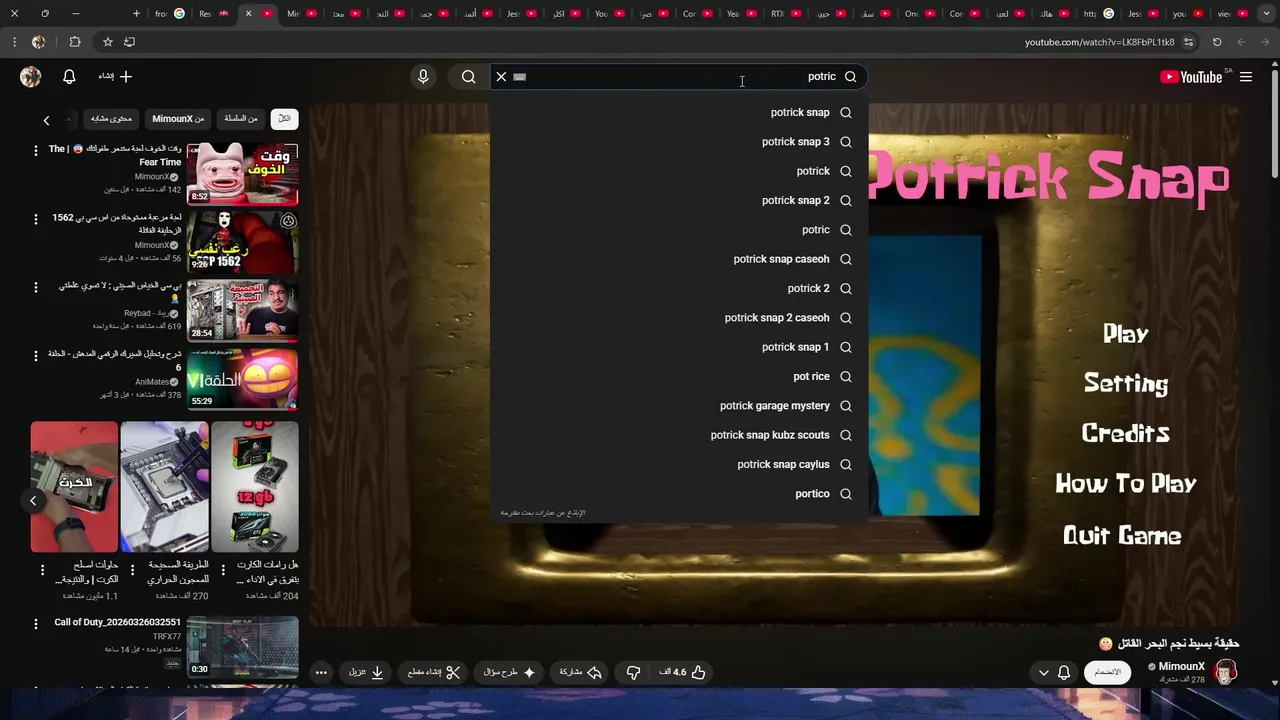Dislike the video with the thumbs-down
1280x720 pixels.
point(633,672)
